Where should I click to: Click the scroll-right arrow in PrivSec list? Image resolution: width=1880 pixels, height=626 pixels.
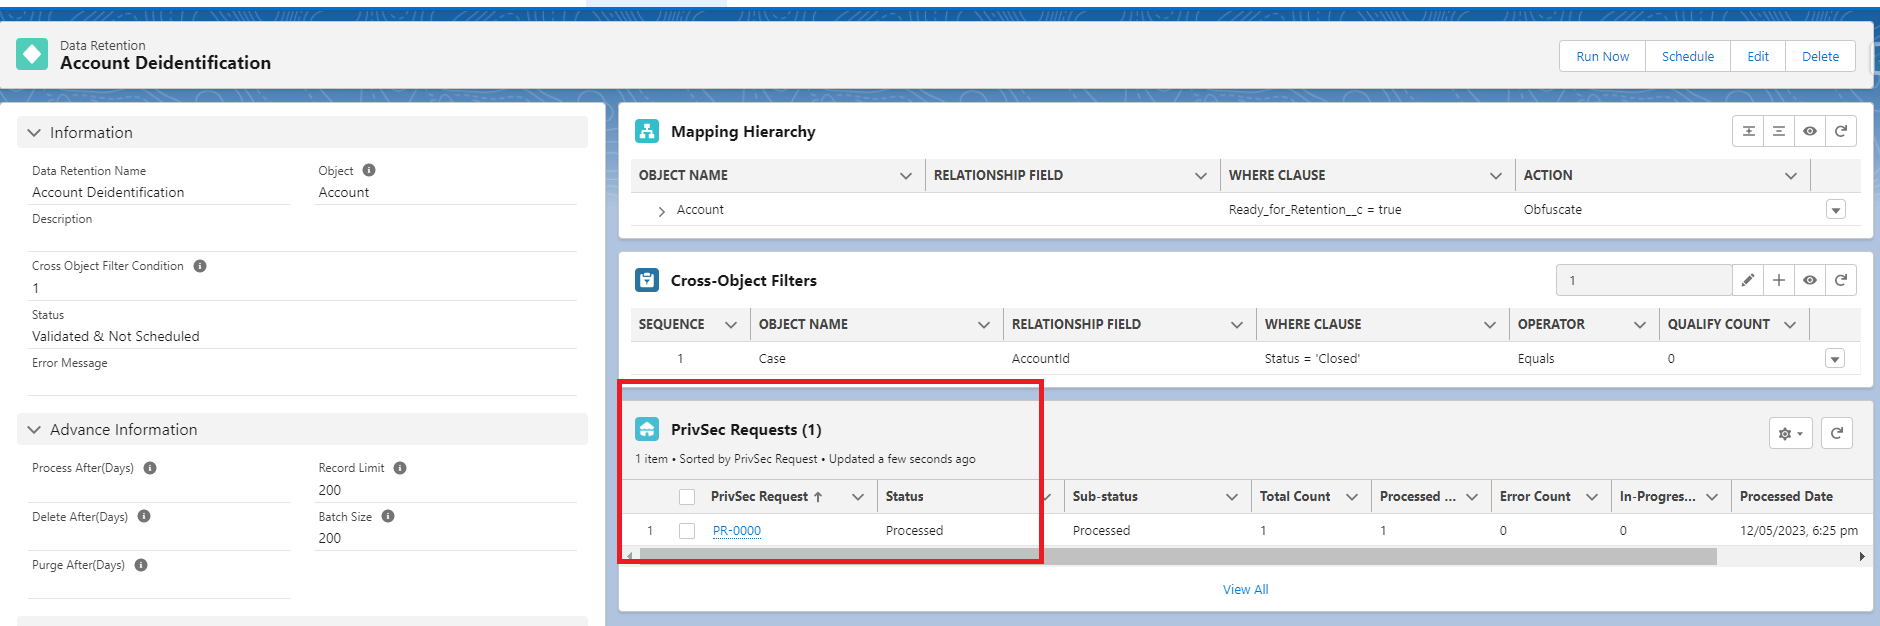pos(1862,556)
